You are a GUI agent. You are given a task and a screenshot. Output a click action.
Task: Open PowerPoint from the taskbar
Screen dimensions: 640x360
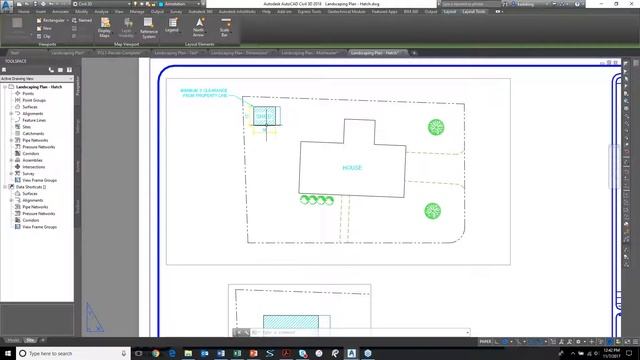tap(253, 353)
